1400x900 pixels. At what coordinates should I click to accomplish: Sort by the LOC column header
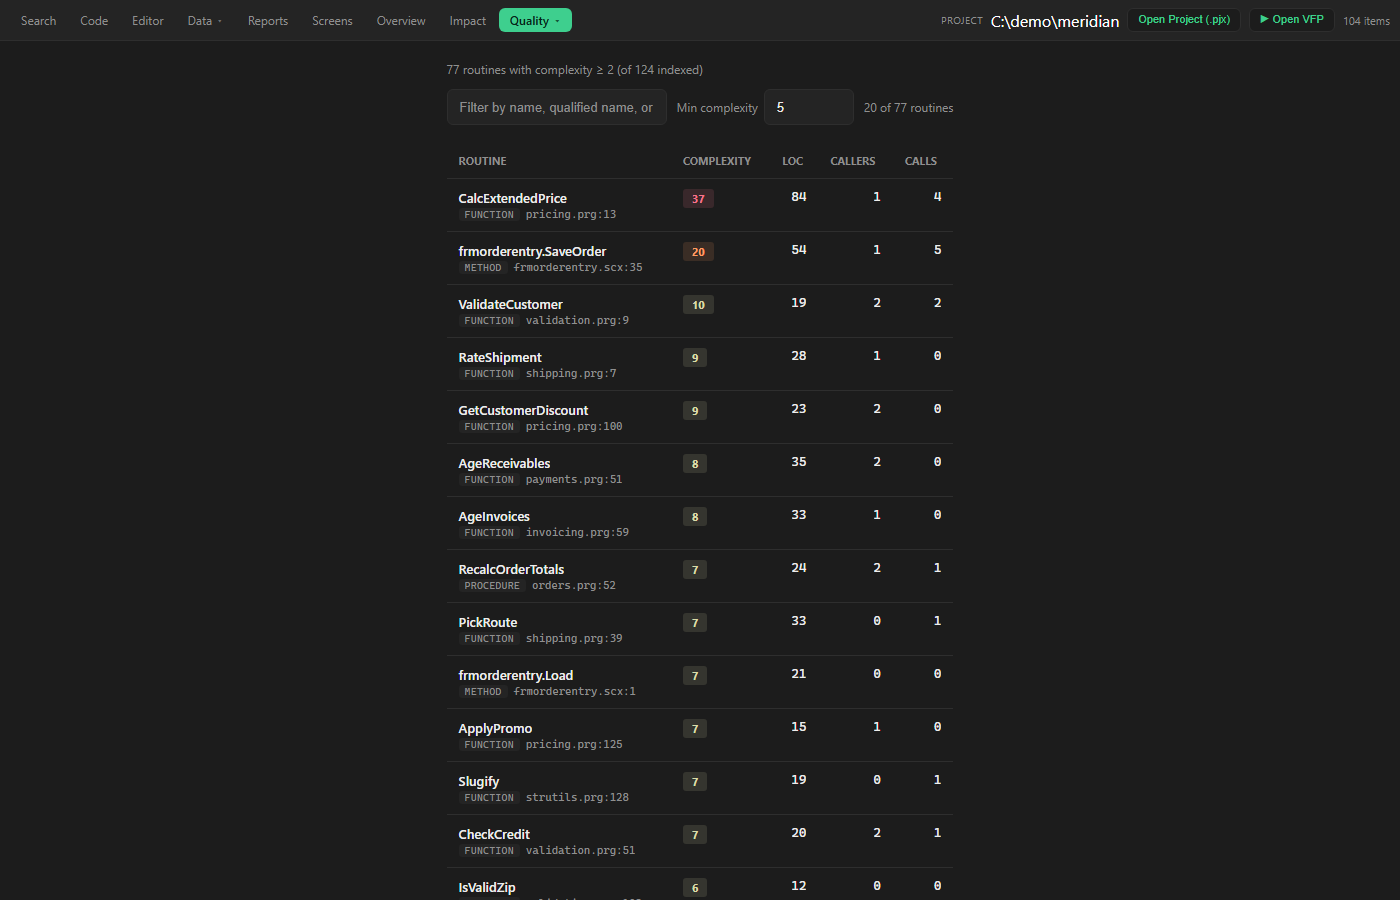tap(793, 161)
